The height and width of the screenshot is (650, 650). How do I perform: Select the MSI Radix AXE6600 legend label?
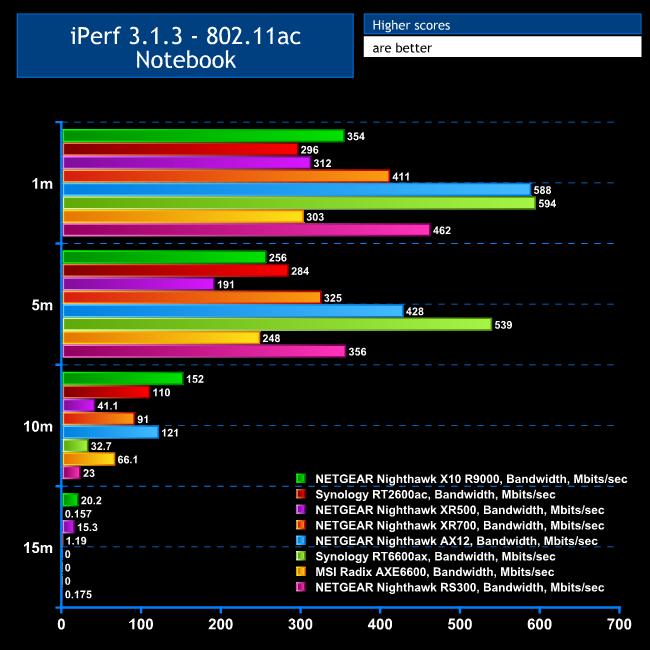pyautogui.click(x=434, y=572)
